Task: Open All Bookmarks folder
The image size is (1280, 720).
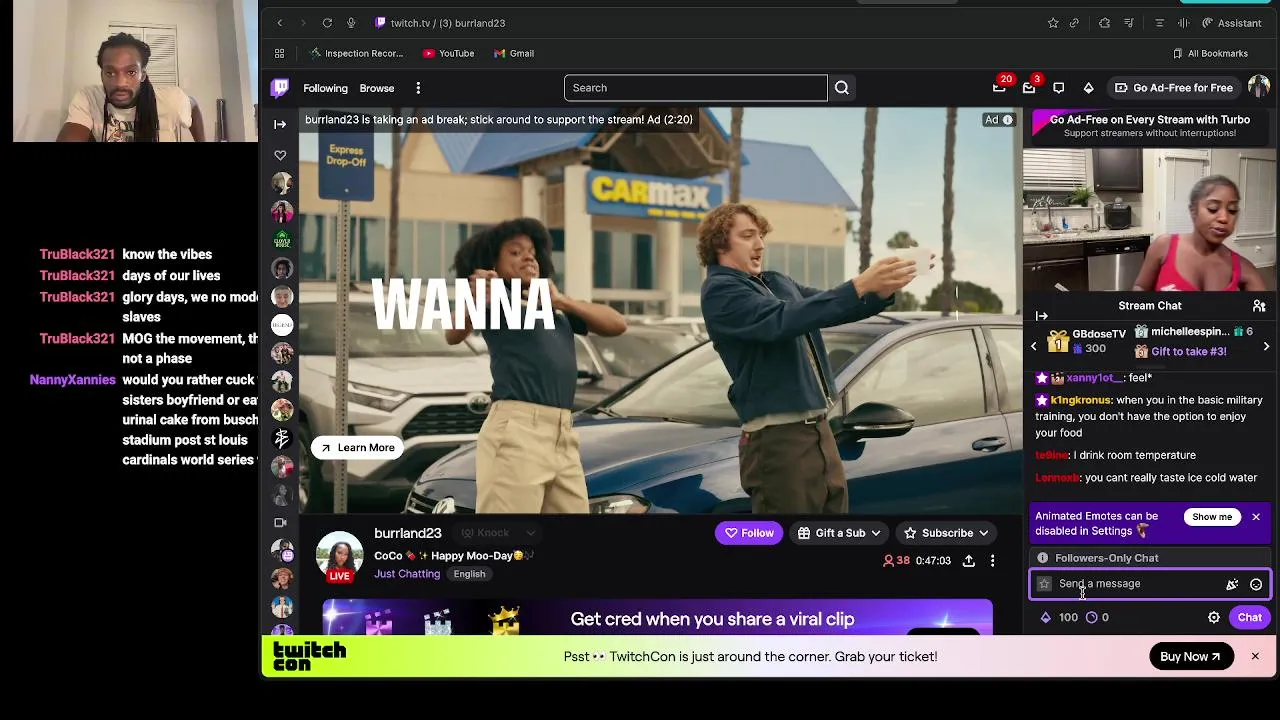Action: tap(1210, 53)
